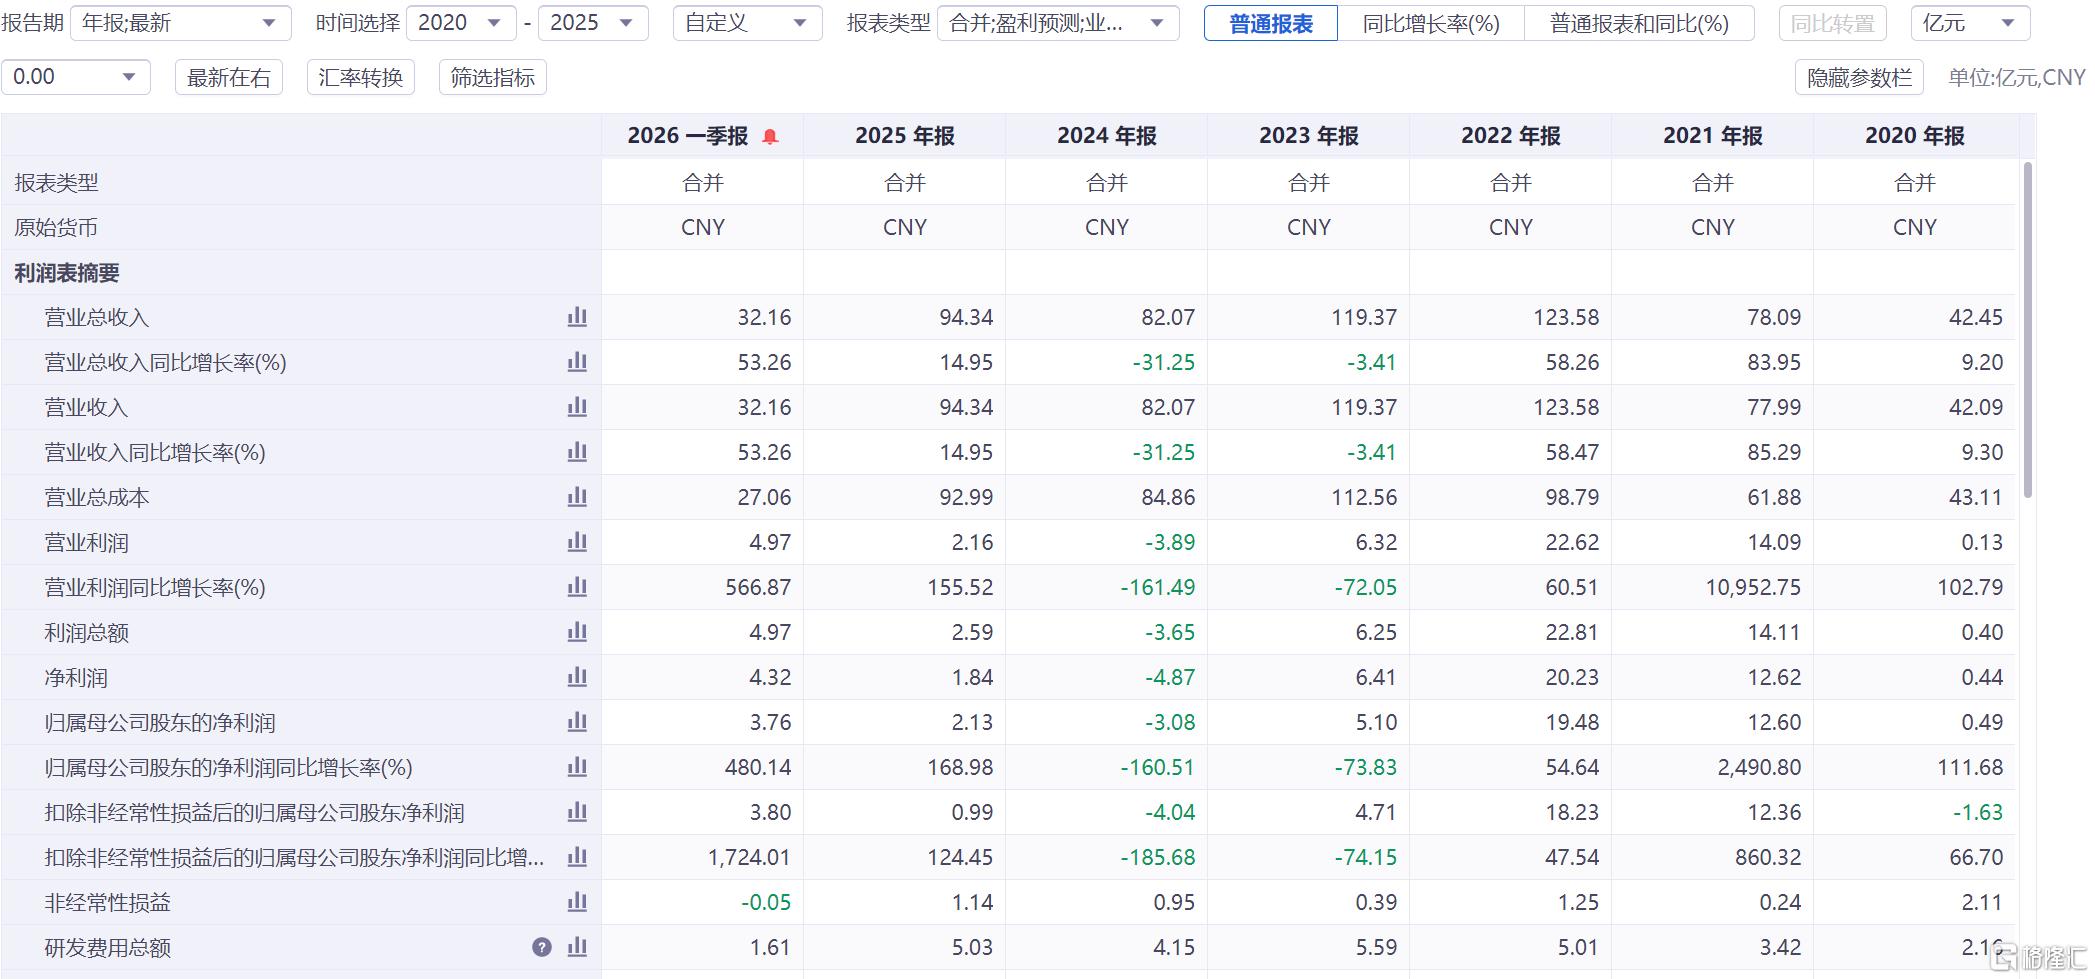Select 2024 年报 column header
The width and height of the screenshot is (2095, 979).
(x=1107, y=136)
